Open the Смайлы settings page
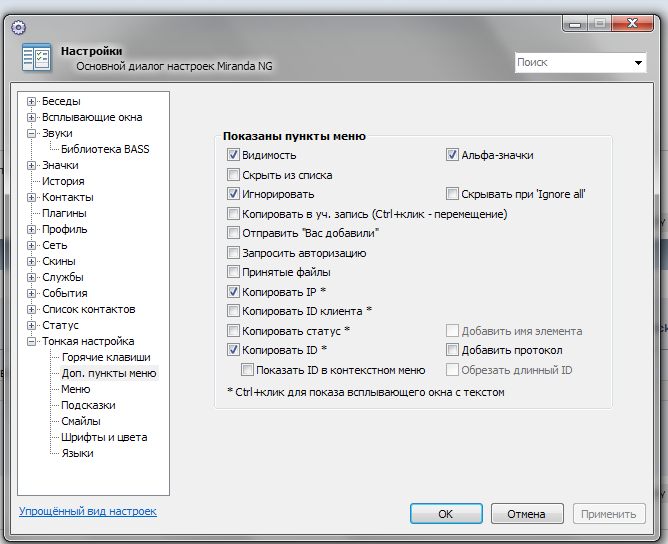Image resolution: width=668 pixels, height=544 pixels. (81, 421)
